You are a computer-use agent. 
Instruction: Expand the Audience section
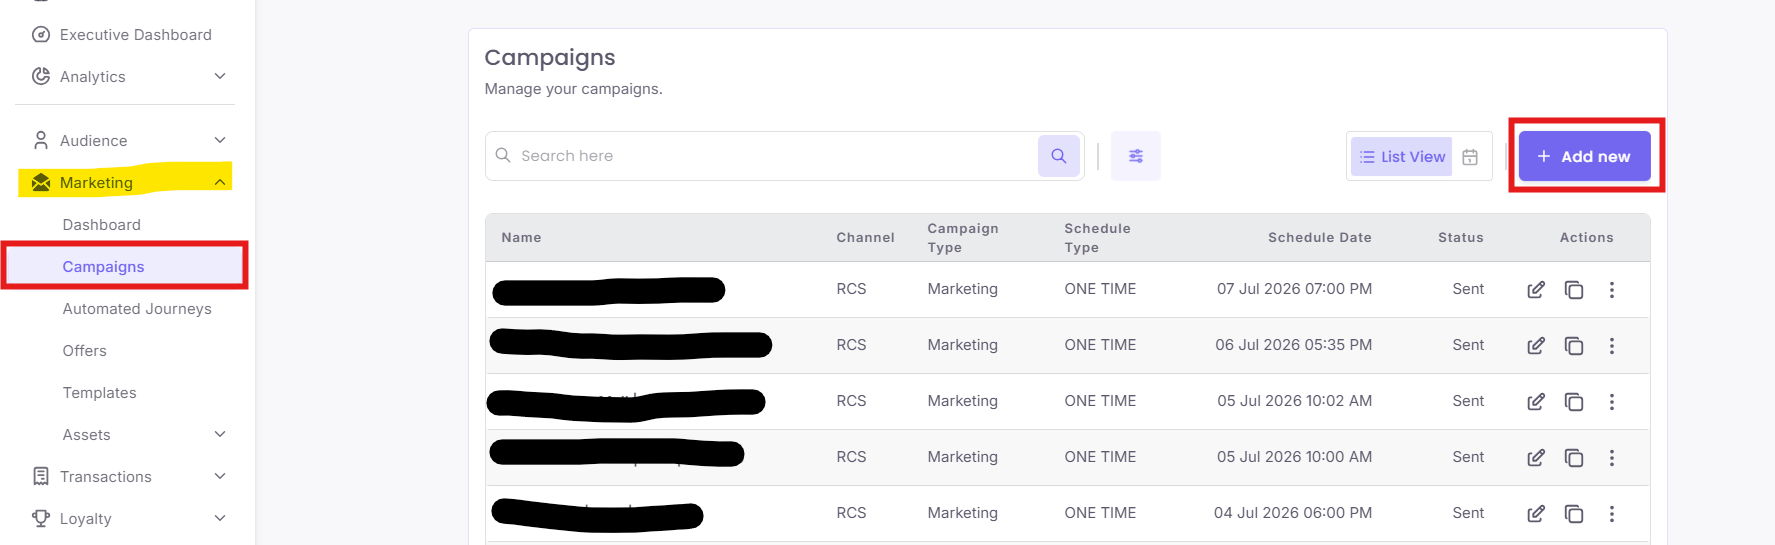coord(127,141)
